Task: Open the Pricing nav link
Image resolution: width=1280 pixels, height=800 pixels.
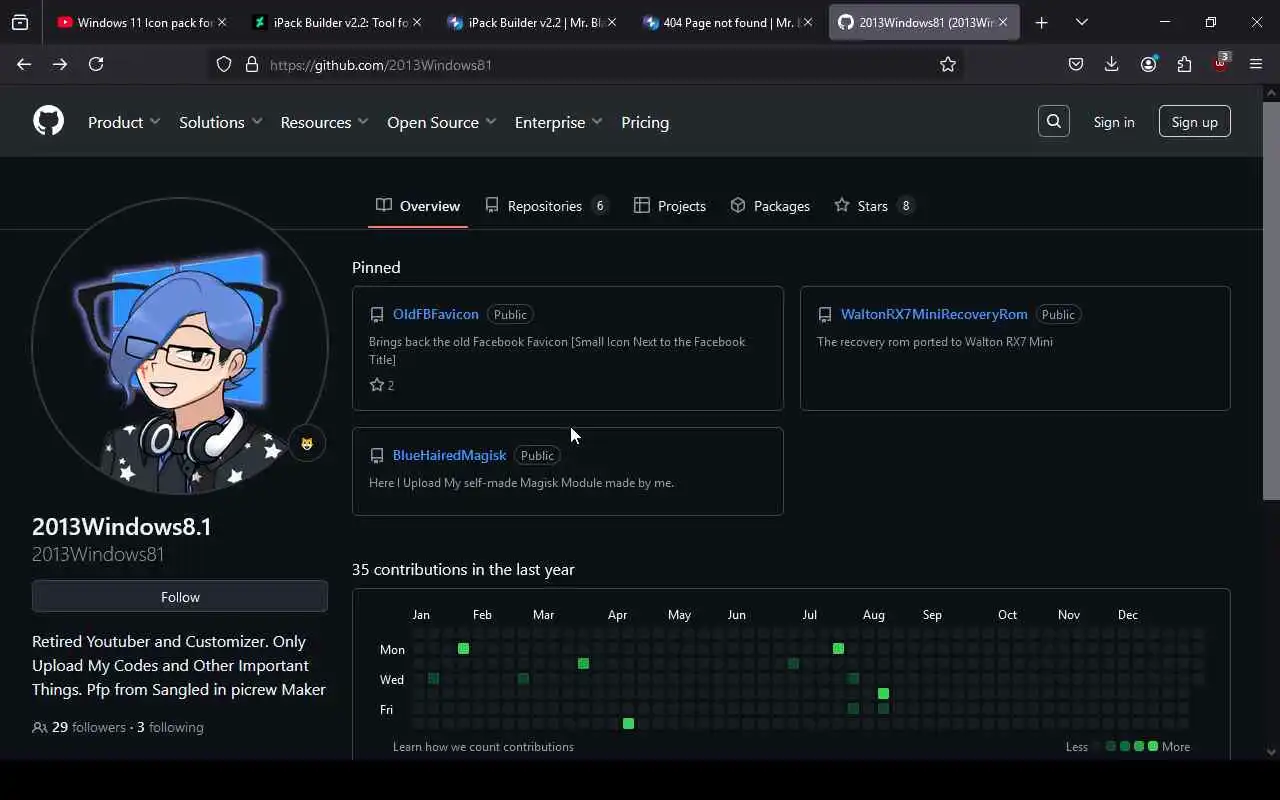Action: point(645,122)
